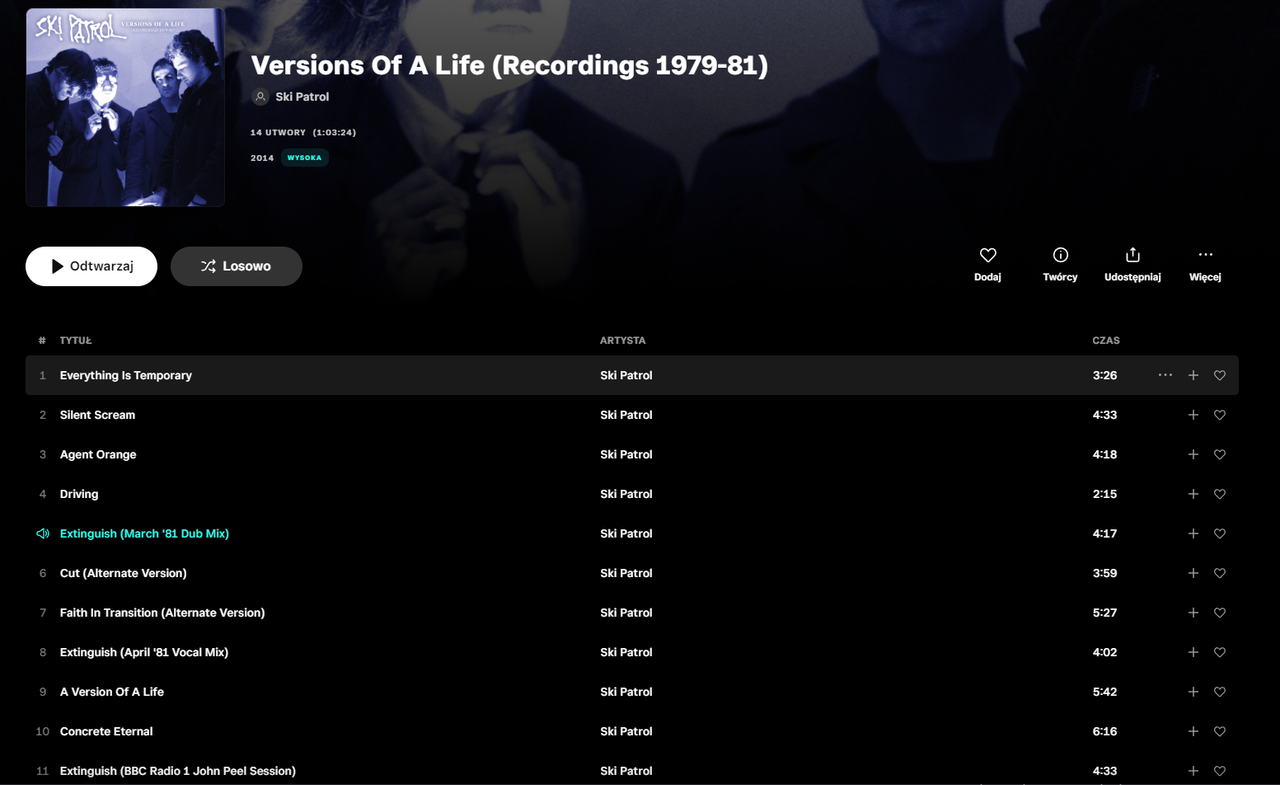
Task: Toggle the heart on the Driving track
Action: [1220, 494]
